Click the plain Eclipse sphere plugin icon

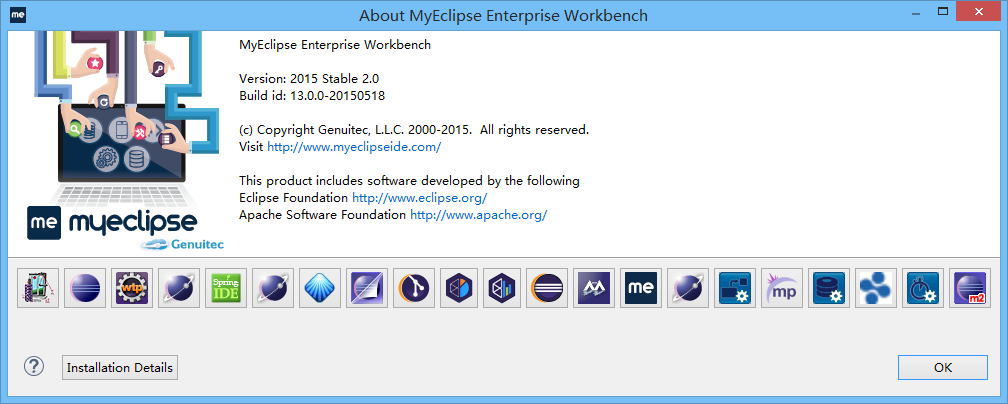[85, 288]
